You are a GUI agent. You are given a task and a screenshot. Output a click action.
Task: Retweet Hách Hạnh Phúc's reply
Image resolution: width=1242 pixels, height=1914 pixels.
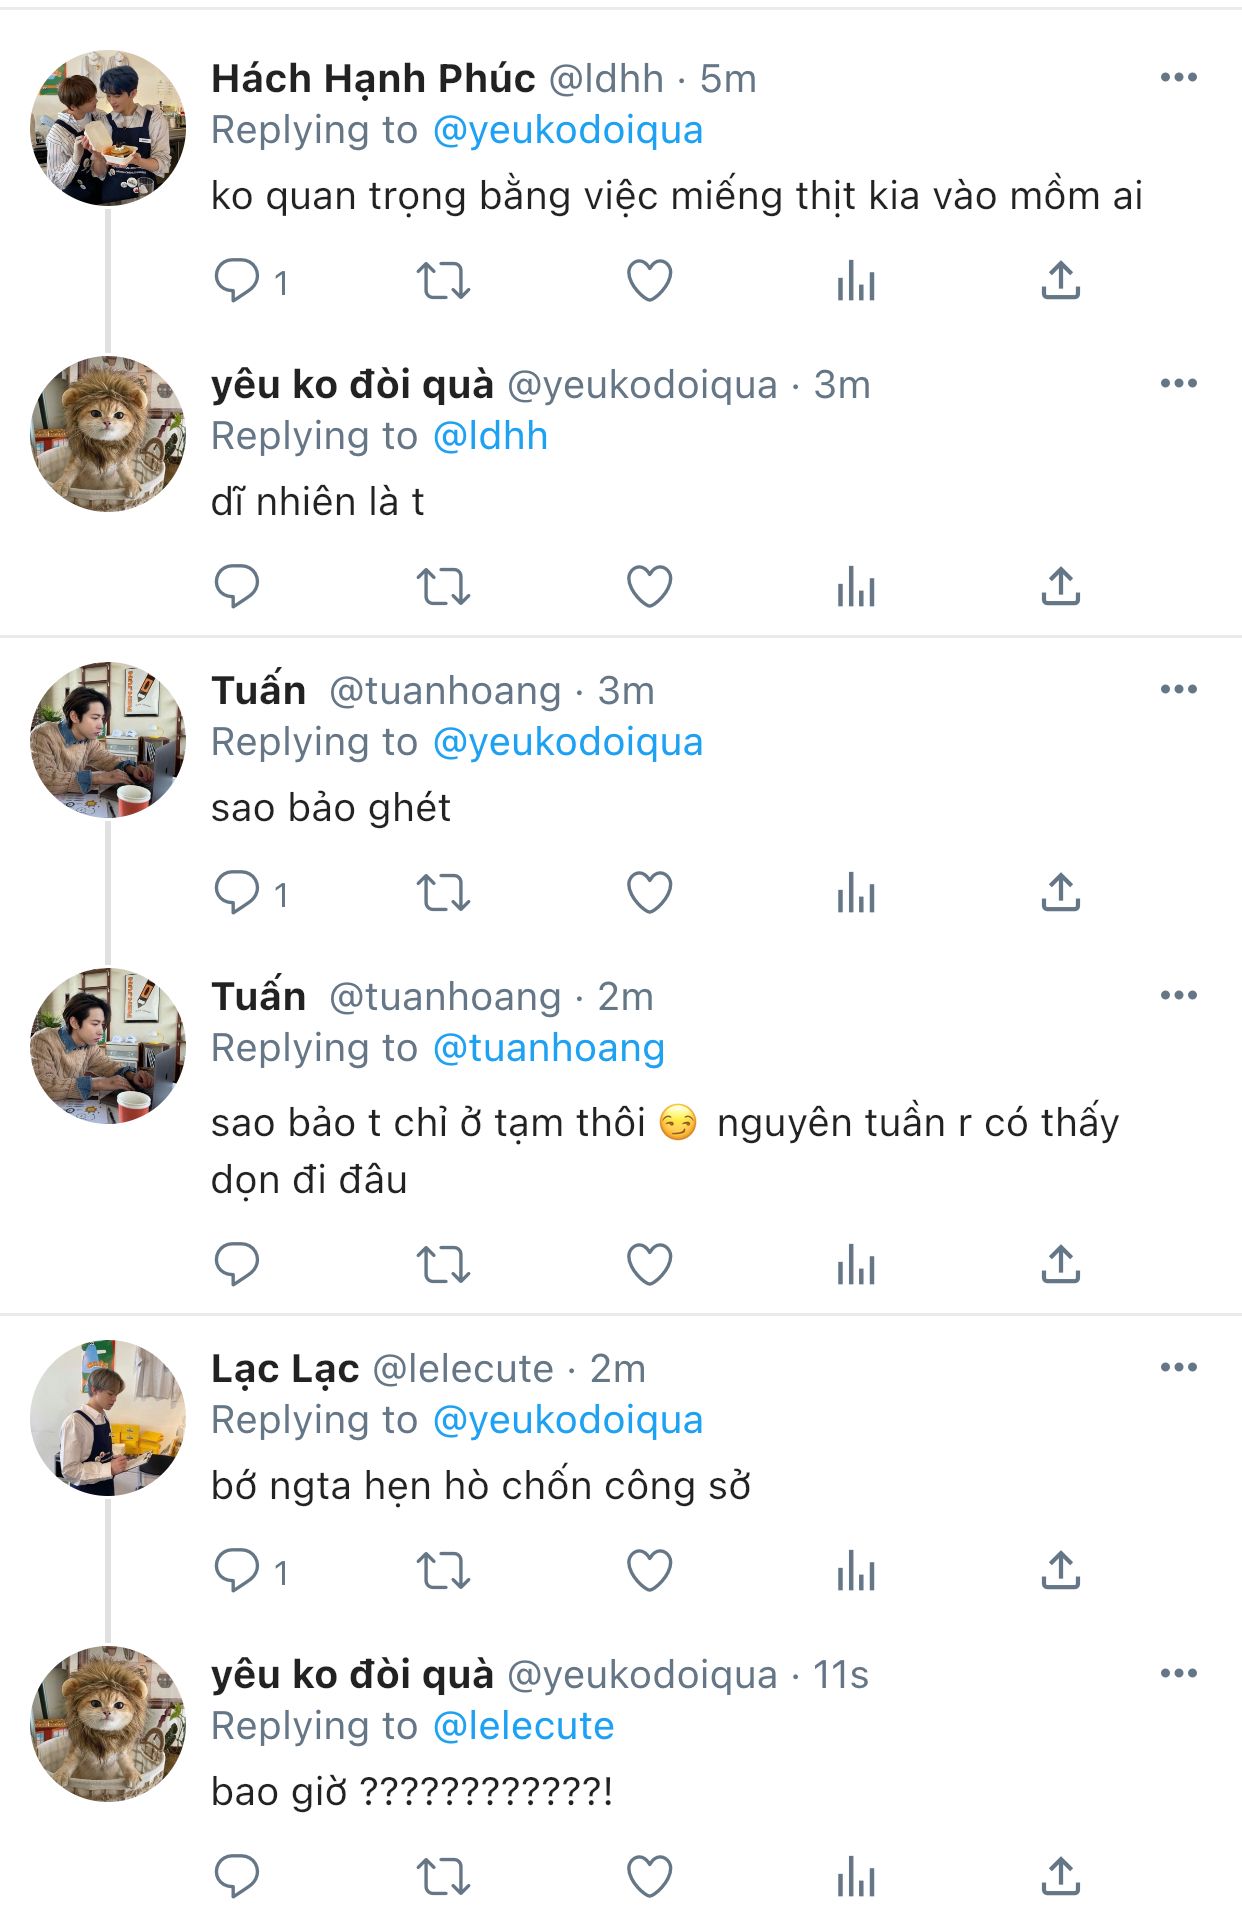click(443, 281)
